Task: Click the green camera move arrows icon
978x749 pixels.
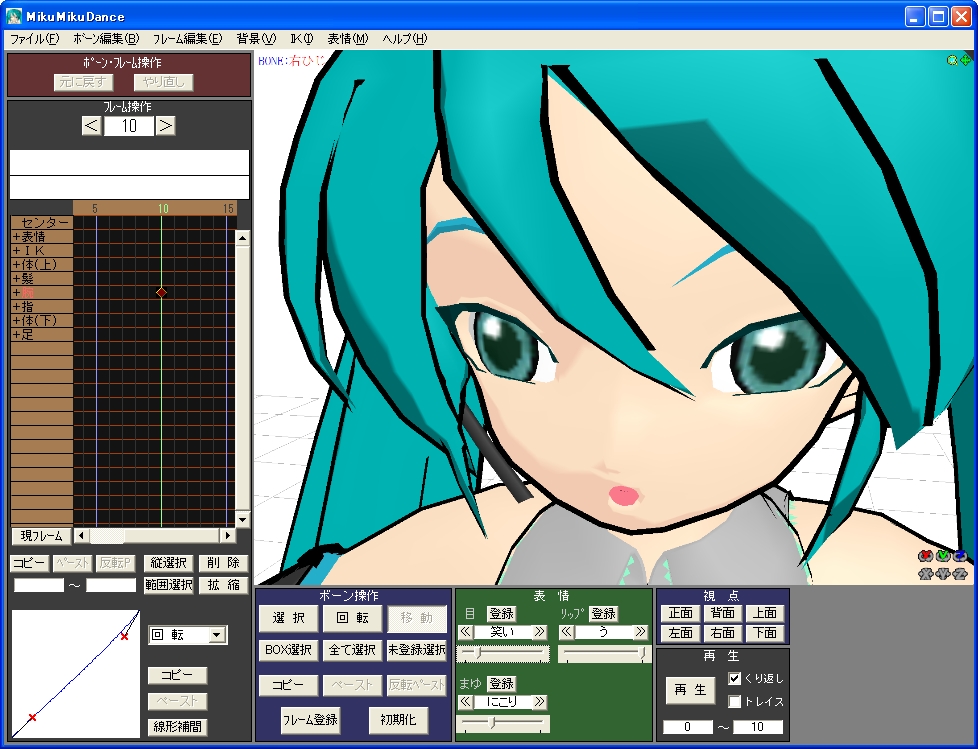Action: [x=965, y=60]
